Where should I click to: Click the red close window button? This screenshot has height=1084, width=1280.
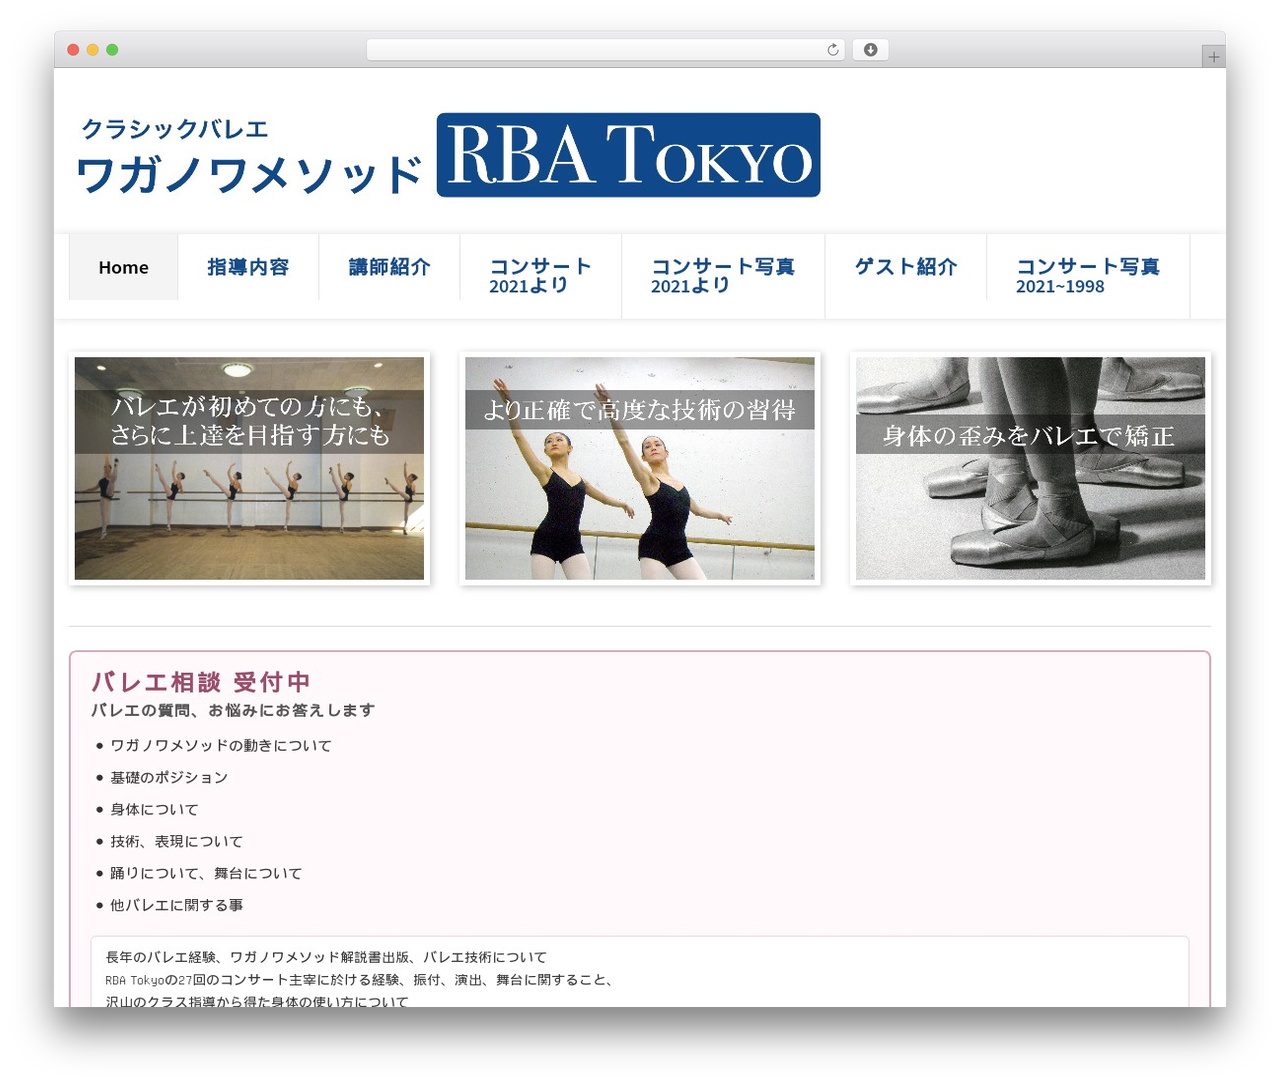[73, 50]
